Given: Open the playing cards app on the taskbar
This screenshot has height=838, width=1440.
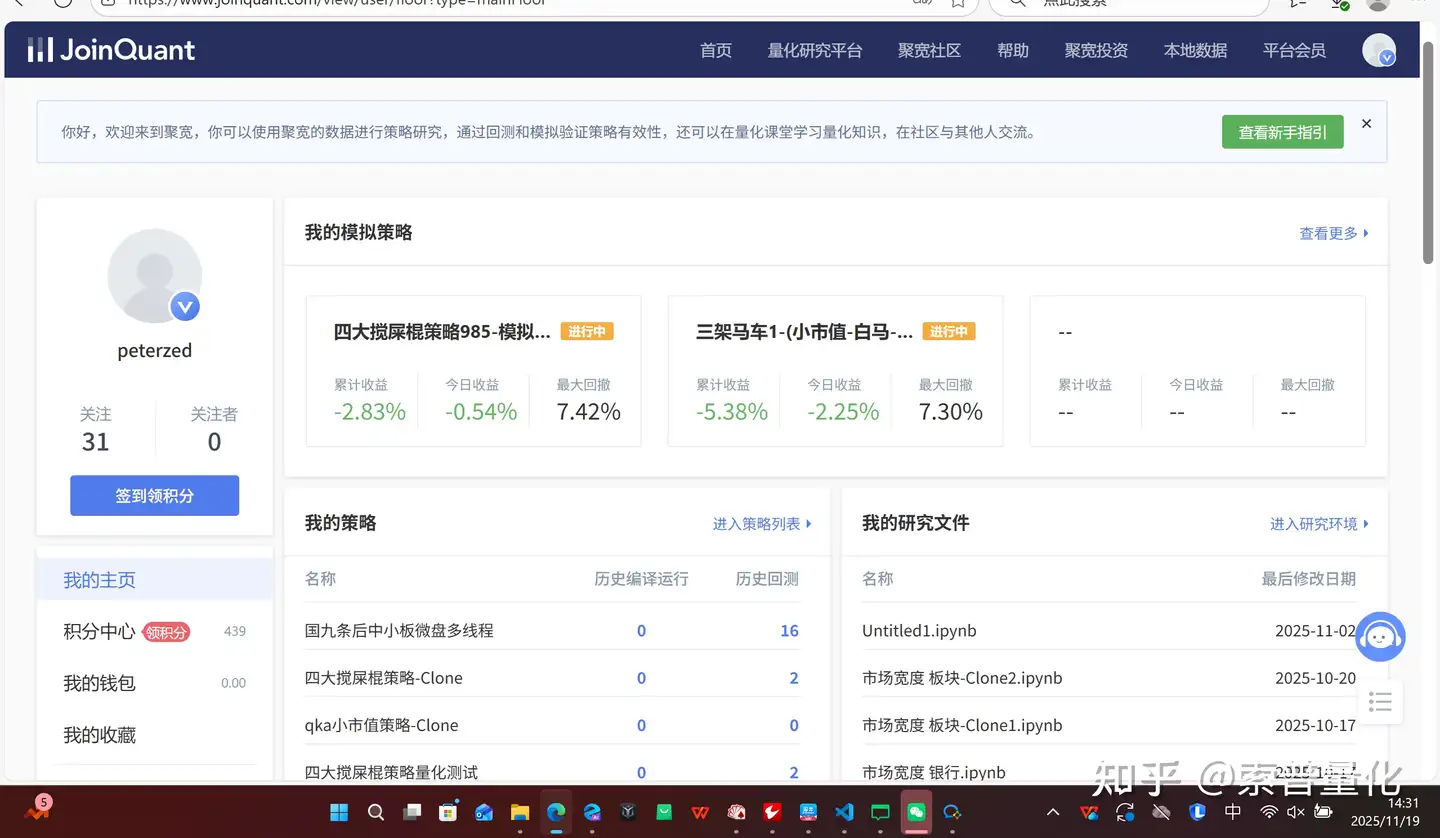Looking at the screenshot, I should click(x=736, y=812).
